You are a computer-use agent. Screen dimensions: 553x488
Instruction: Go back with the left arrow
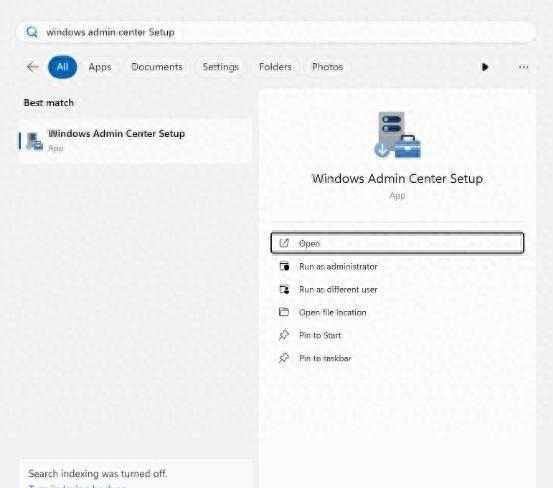pos(32,67)
